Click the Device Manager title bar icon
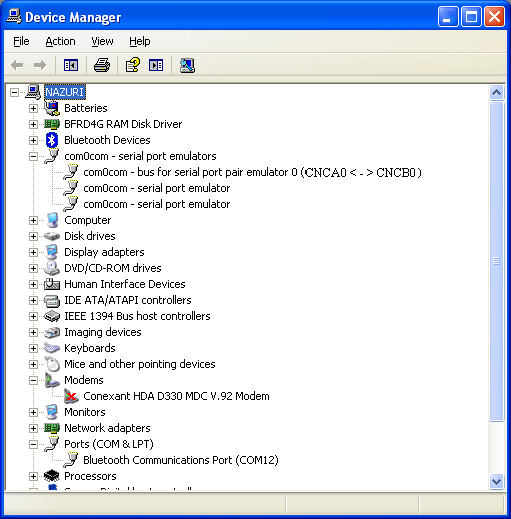 [14, 16]
